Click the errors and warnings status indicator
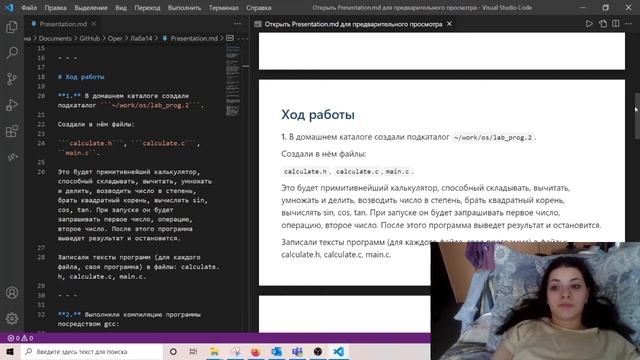The width and height of the screenshot is (640, 360). tap(20, 338)
